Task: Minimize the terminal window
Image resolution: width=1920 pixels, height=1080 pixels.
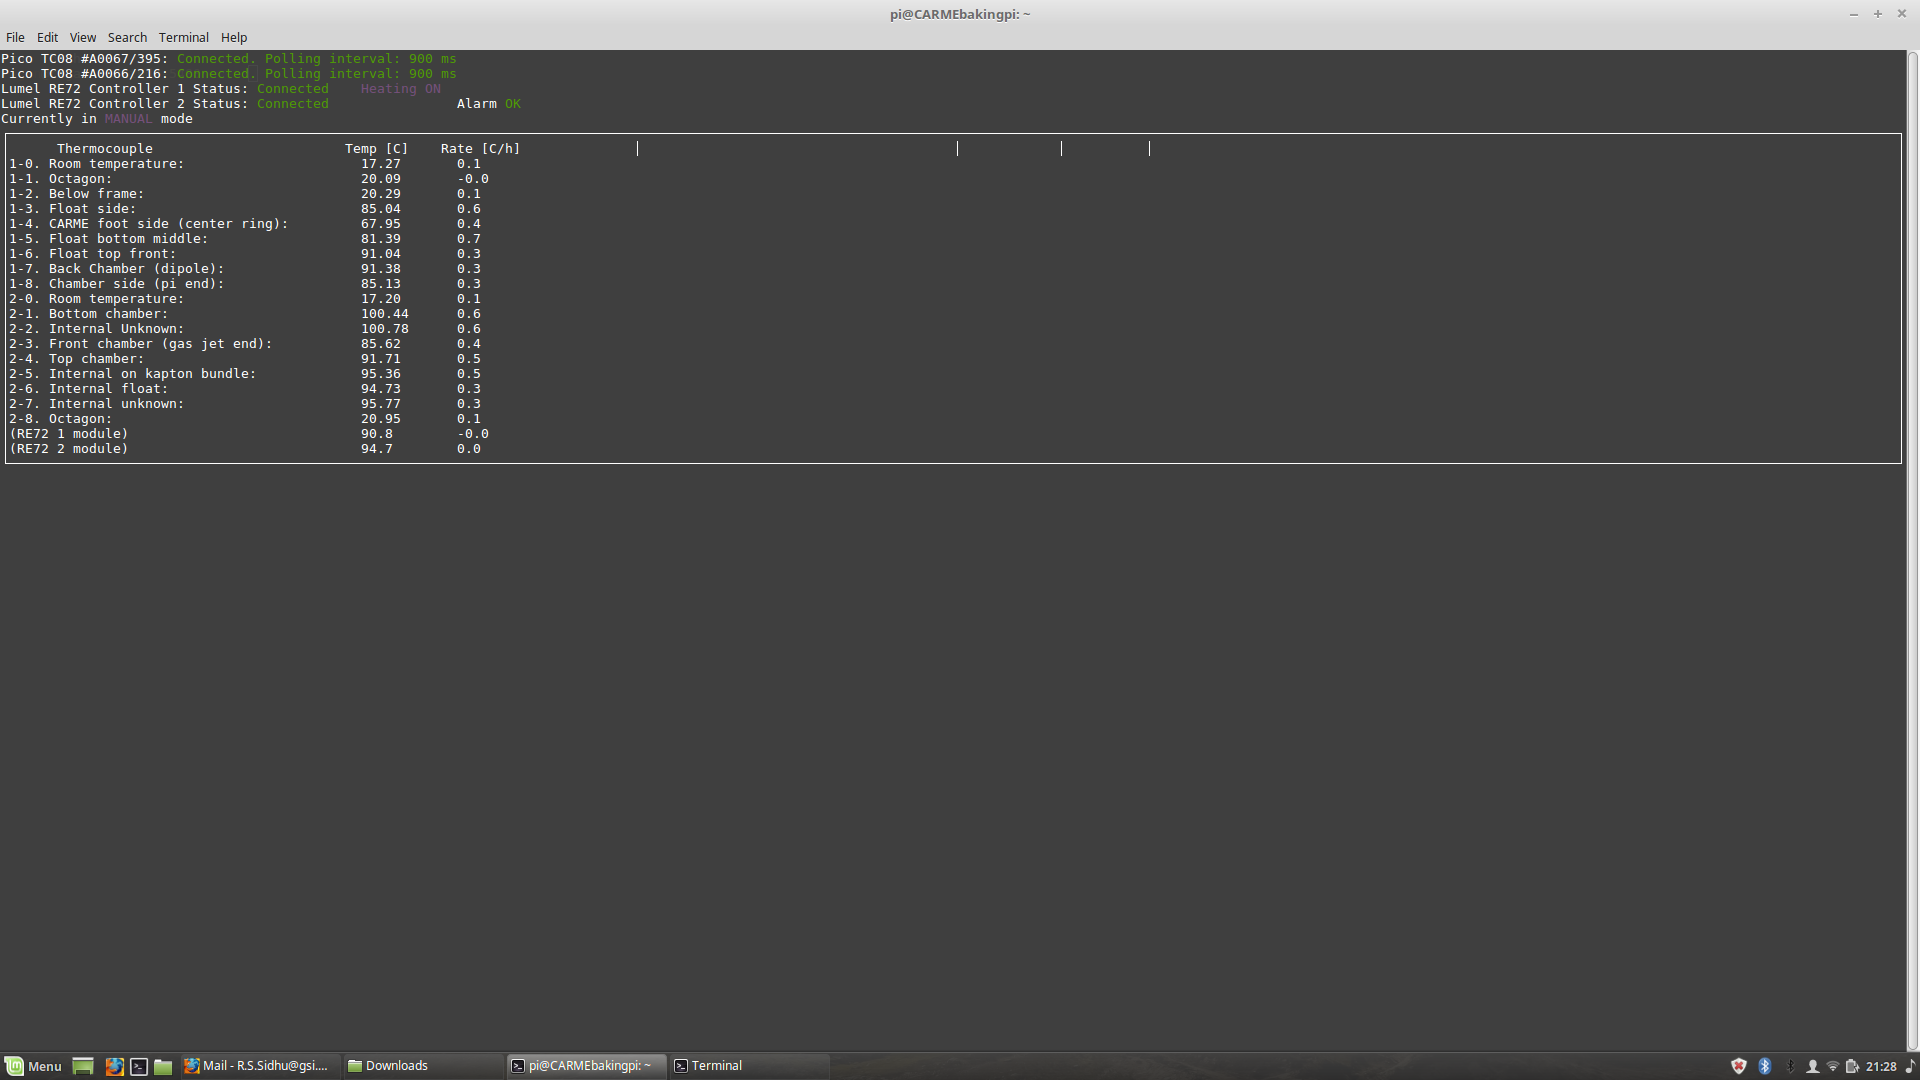Action: [1854, 14]
